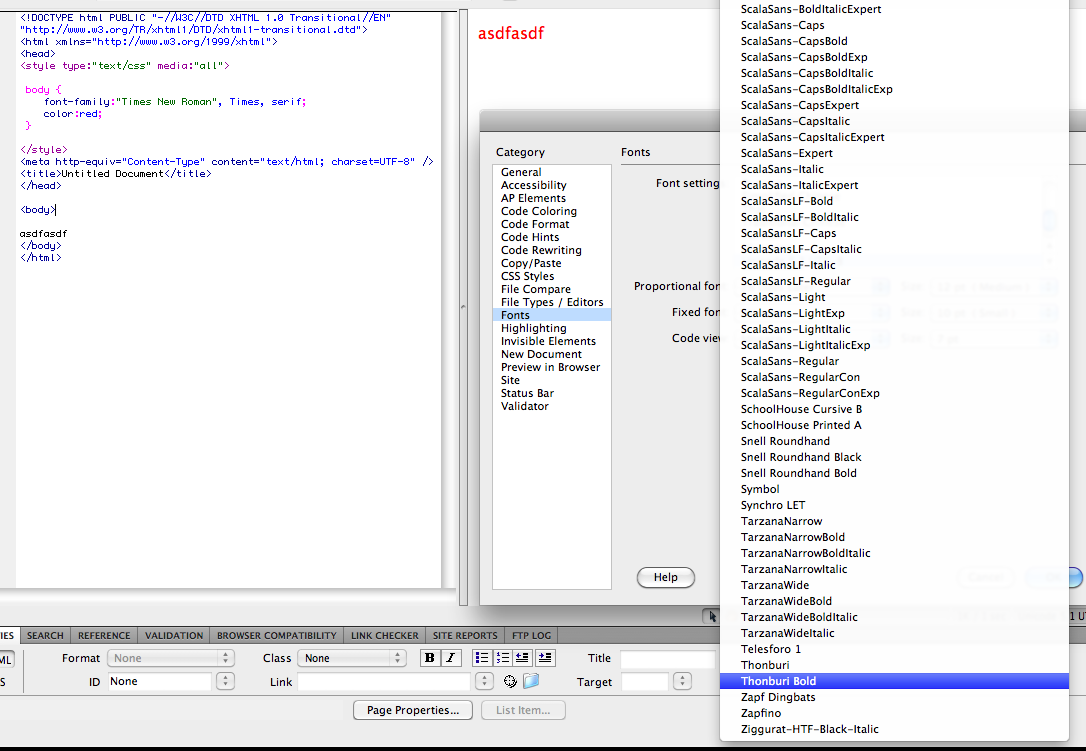The image size is (1086, 751).
Task: Choose Symbol from font list
Action: (894, 489)
